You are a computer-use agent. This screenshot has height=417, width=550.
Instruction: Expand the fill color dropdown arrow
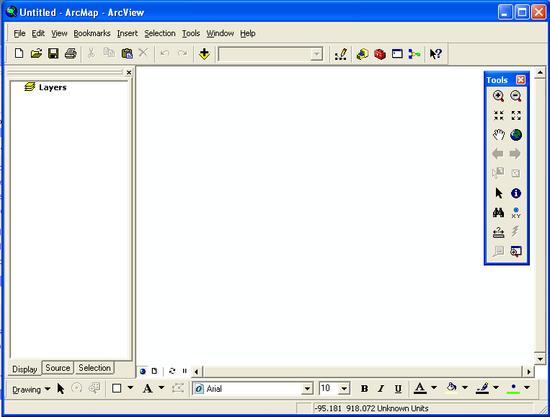tap(465, 388)
